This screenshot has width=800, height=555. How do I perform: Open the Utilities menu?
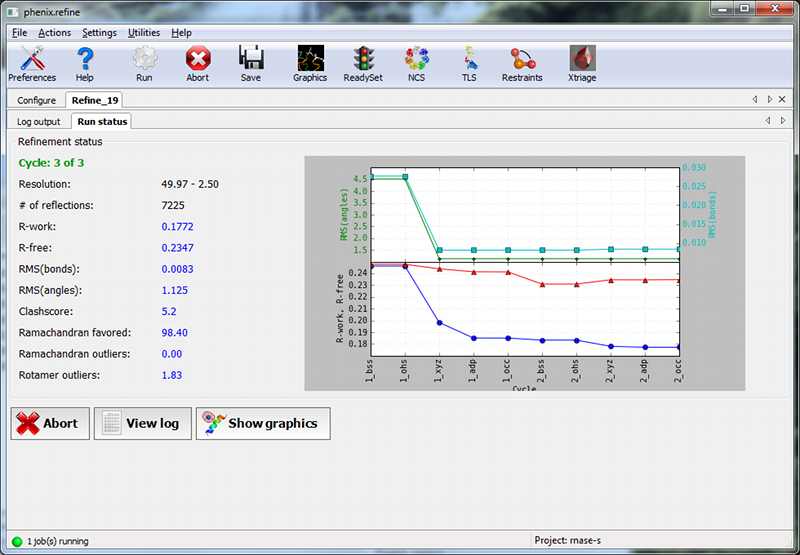point(144,33)
